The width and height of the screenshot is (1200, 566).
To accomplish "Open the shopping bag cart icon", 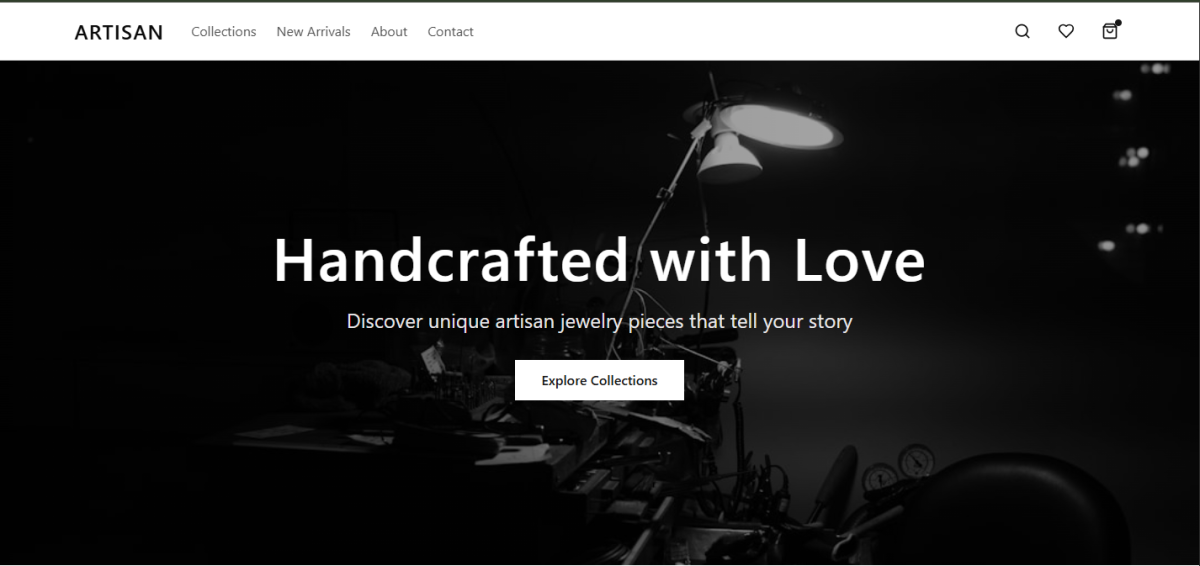I will tap(1110, 31).
